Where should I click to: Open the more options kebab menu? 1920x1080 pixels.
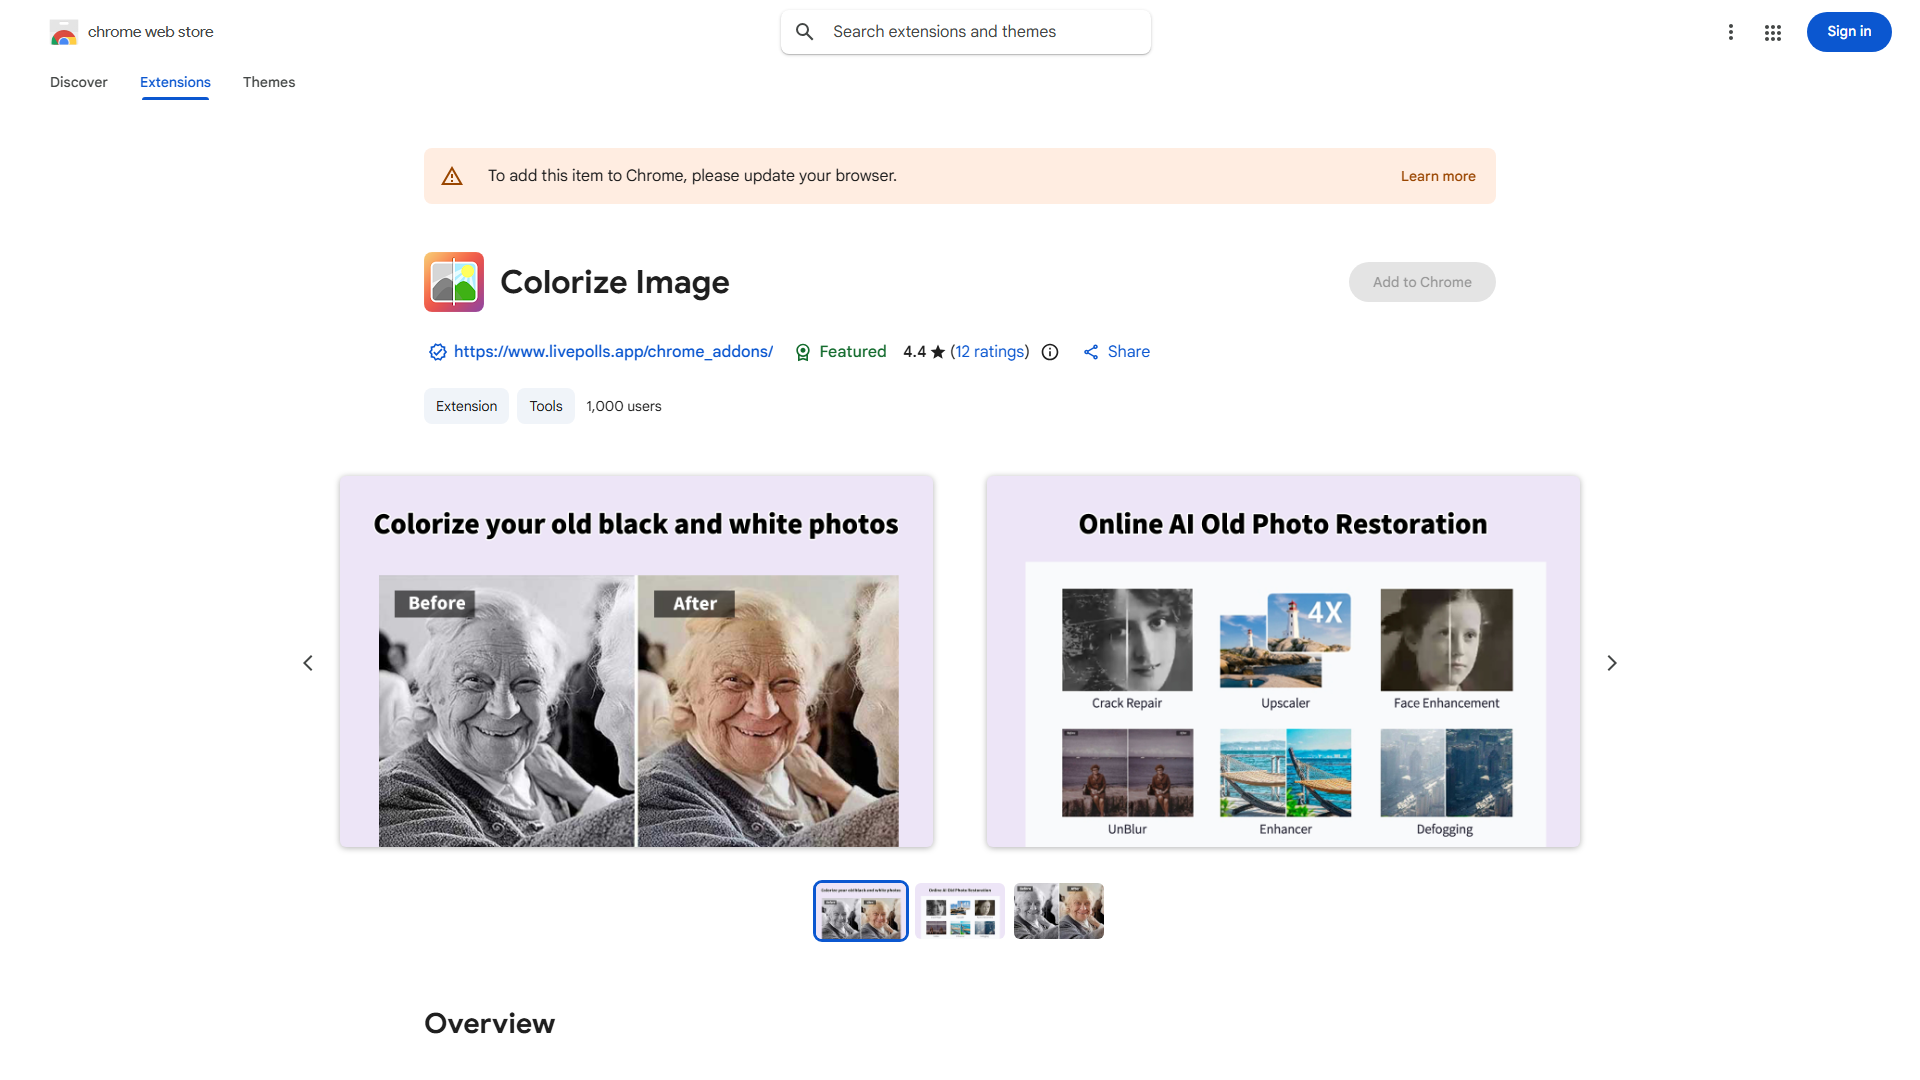click(x=1731, y=32)
